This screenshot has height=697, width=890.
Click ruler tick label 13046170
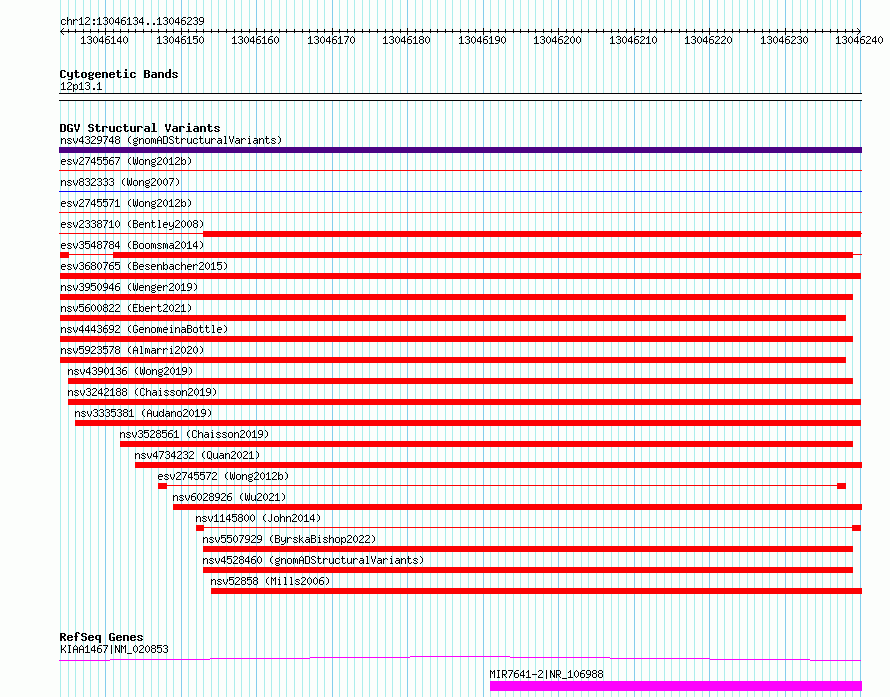click(331, 40)
